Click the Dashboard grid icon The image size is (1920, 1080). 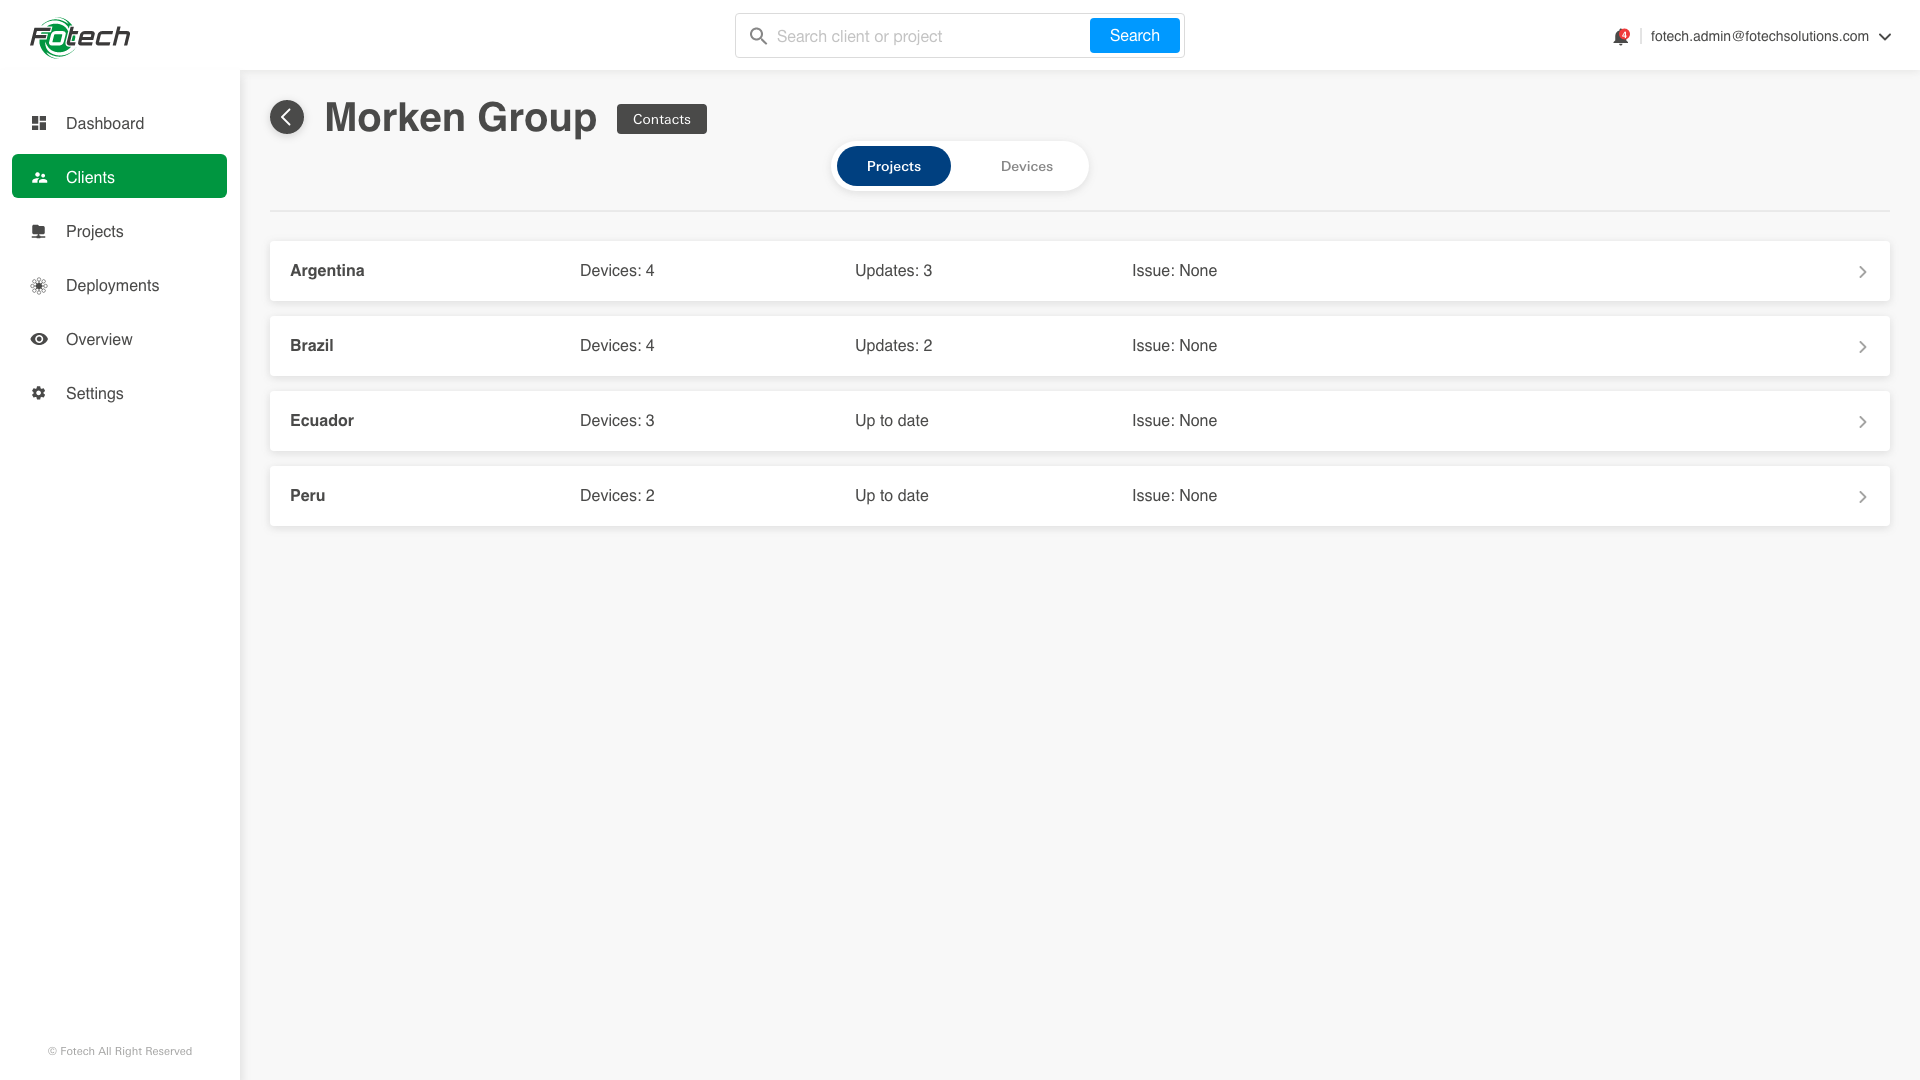[x=39, y=123]
